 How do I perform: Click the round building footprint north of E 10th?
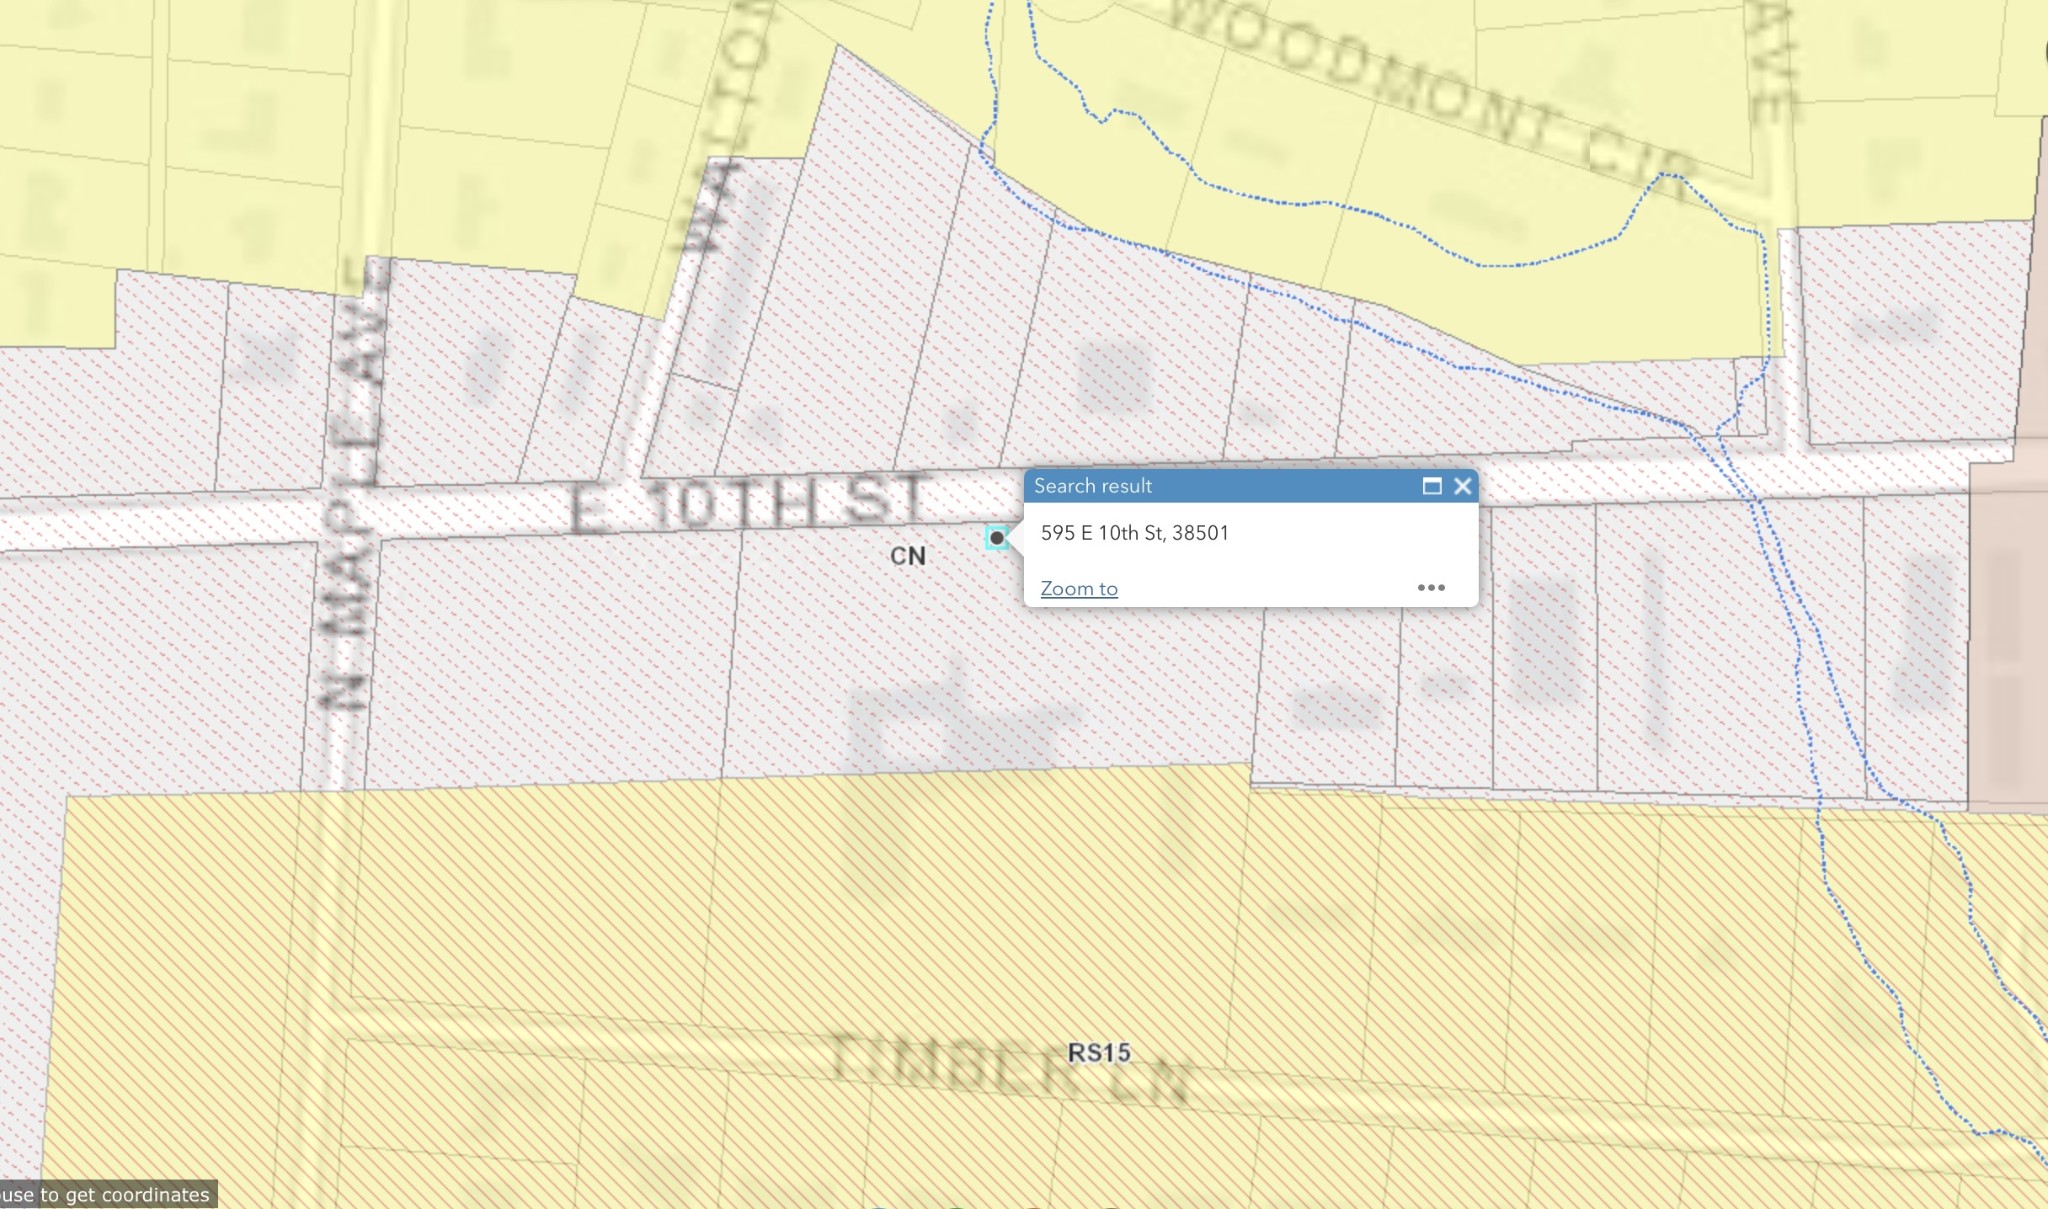pyautogui.click(x=1113, y=375)
